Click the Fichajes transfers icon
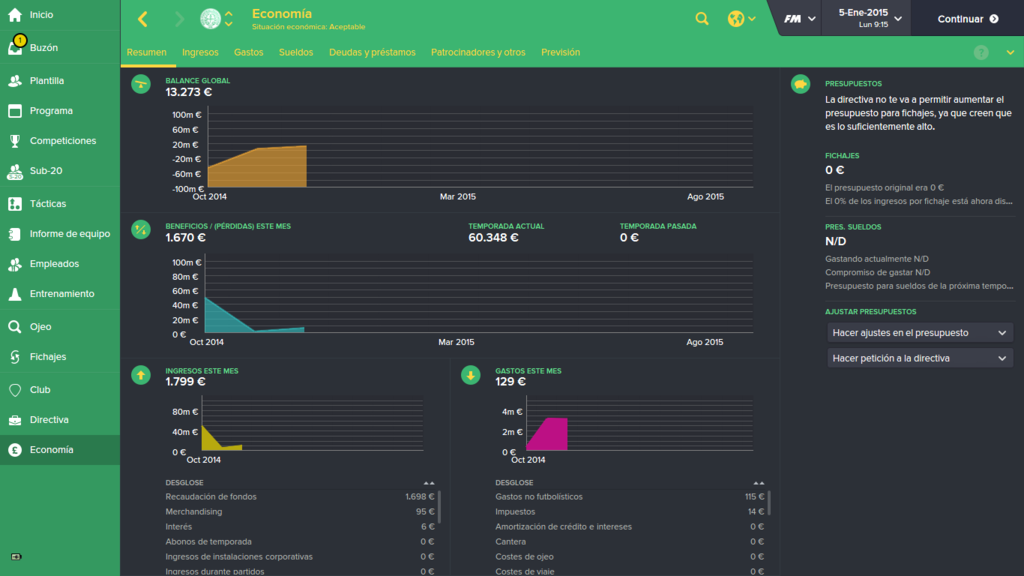Image resolution: width=1024 pixels, height=576 pixels. (15, 357)
